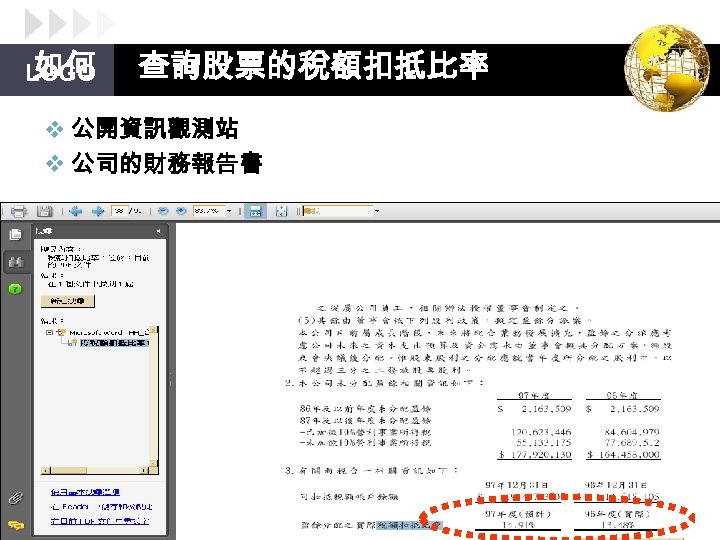
Task: Open the paperclip attachments panel icon
Action: tap(16, 498)
